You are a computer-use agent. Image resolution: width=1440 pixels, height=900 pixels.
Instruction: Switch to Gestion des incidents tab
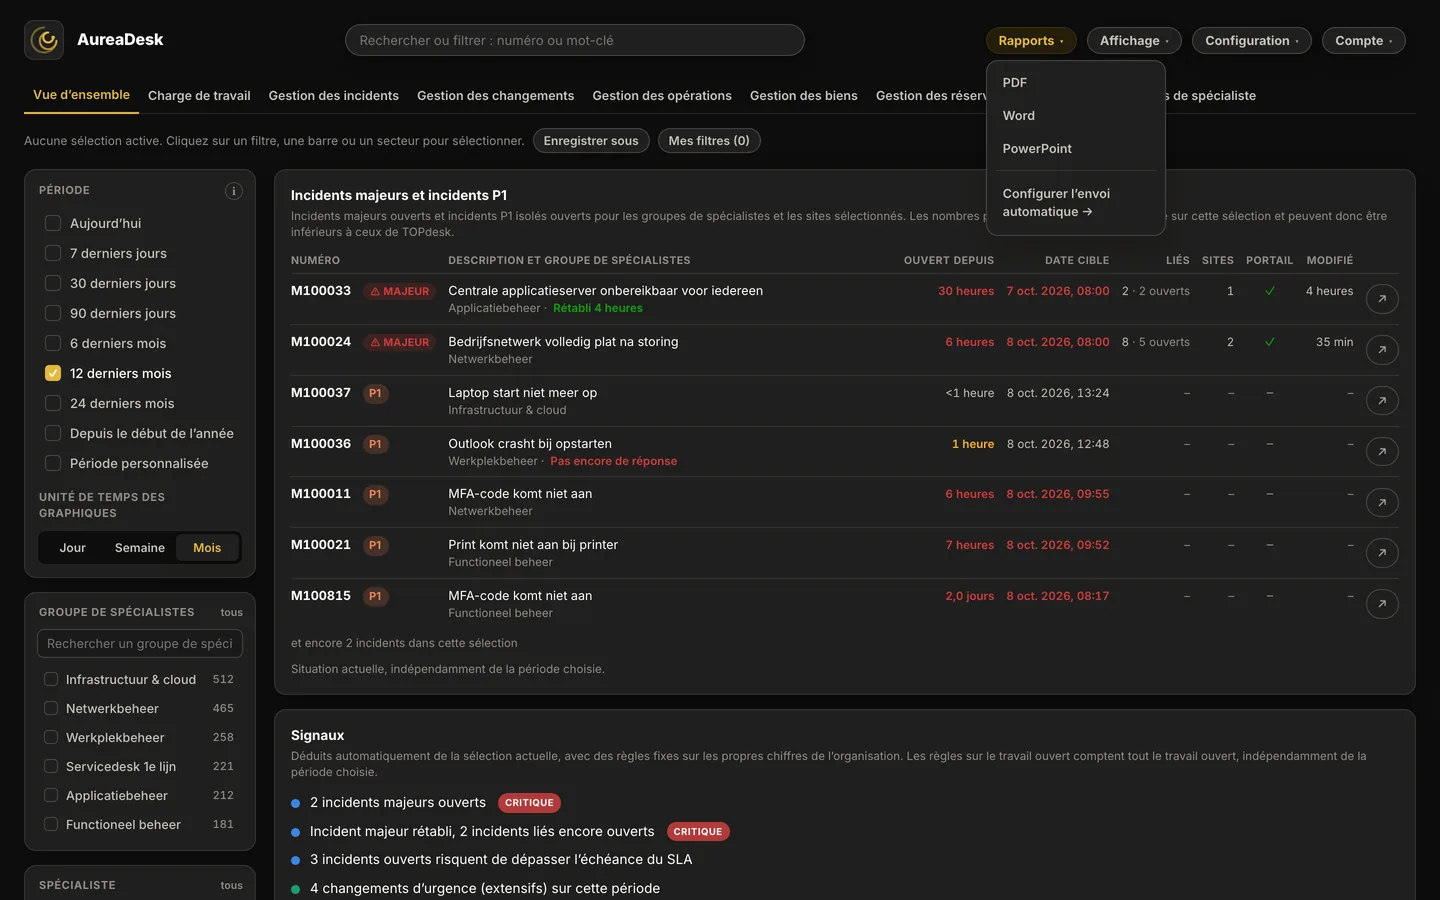click(333, 96)
